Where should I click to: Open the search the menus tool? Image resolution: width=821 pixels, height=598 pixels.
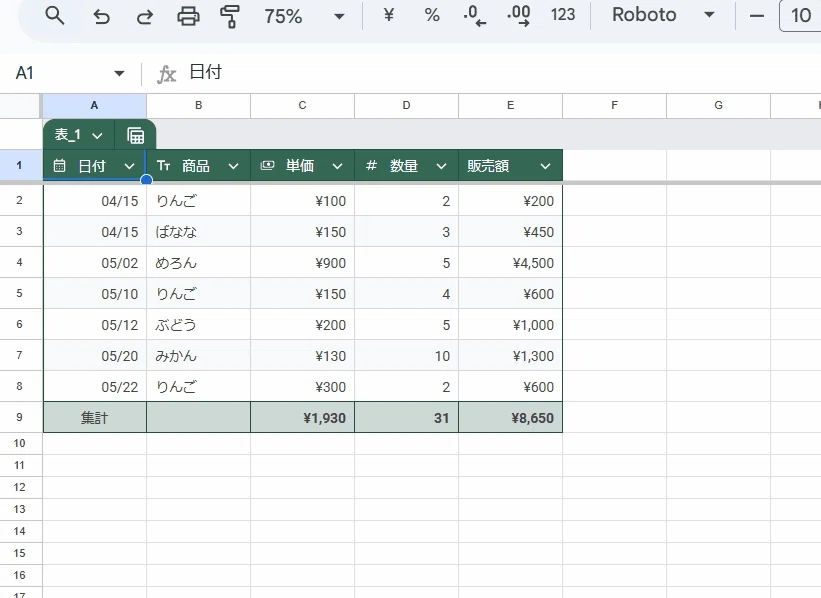[x=54, y=16]
